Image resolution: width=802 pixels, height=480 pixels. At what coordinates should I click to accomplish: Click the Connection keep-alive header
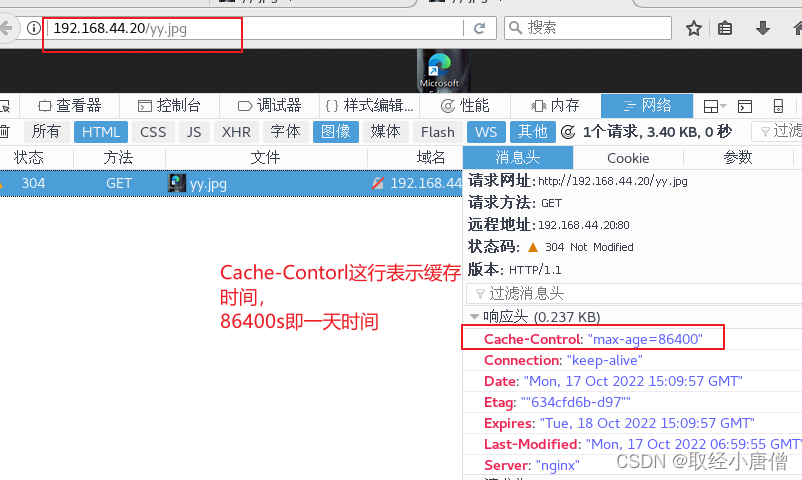click(563, 360)
